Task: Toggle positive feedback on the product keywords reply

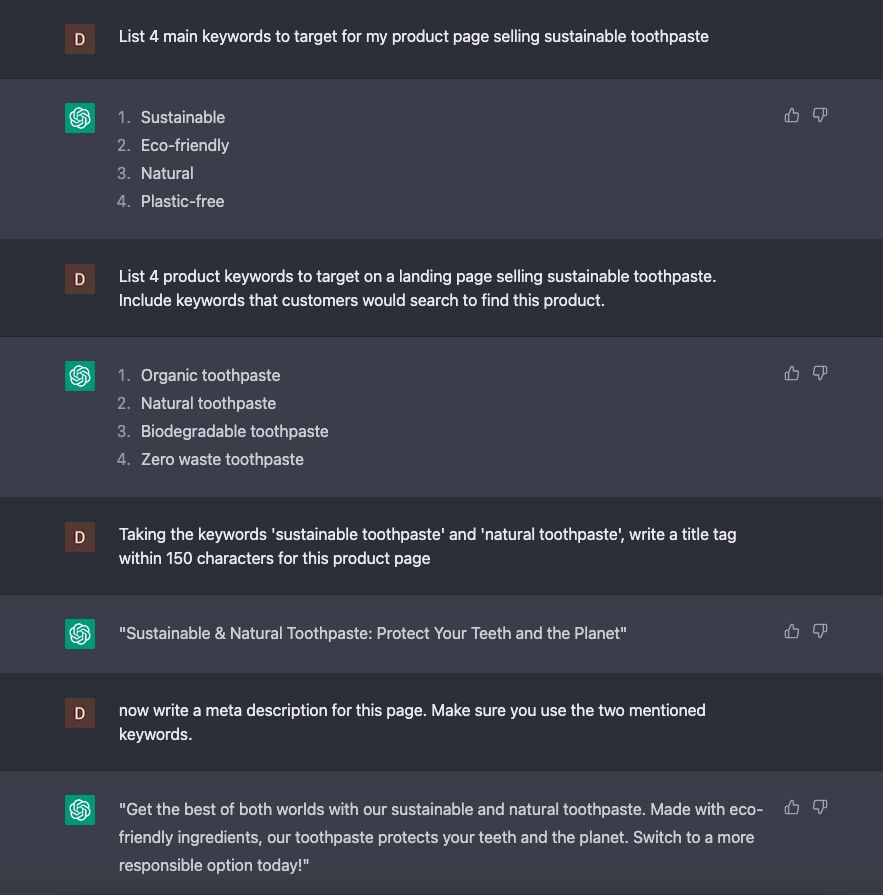Action: pos(791,372)
